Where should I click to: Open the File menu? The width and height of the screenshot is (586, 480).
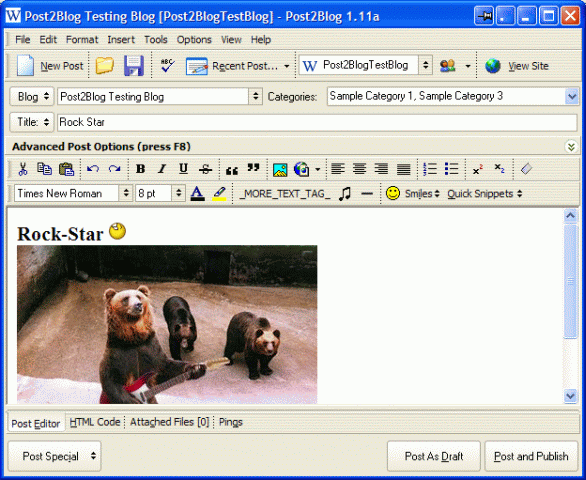coord(22,40)
